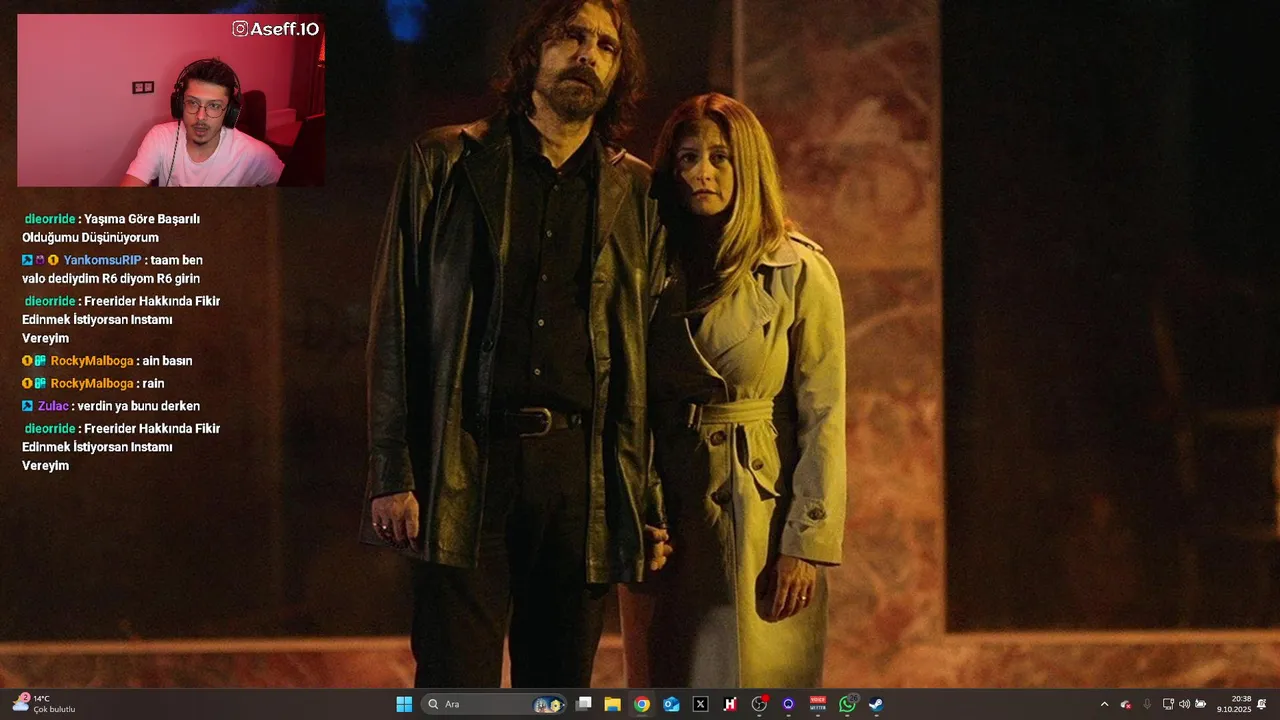Open the notifications bell icon
Screen dimensions: 1280x720
(1262, 704)
